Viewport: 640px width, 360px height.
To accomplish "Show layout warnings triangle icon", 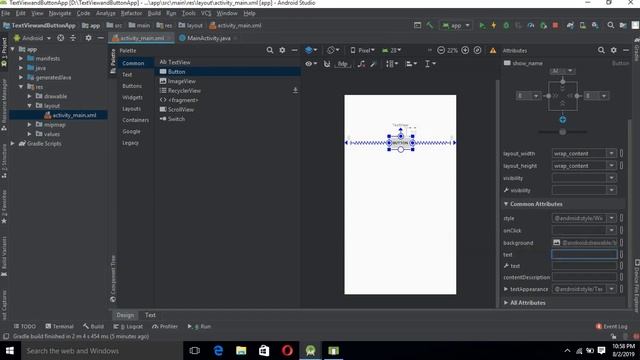I will 493,51.
